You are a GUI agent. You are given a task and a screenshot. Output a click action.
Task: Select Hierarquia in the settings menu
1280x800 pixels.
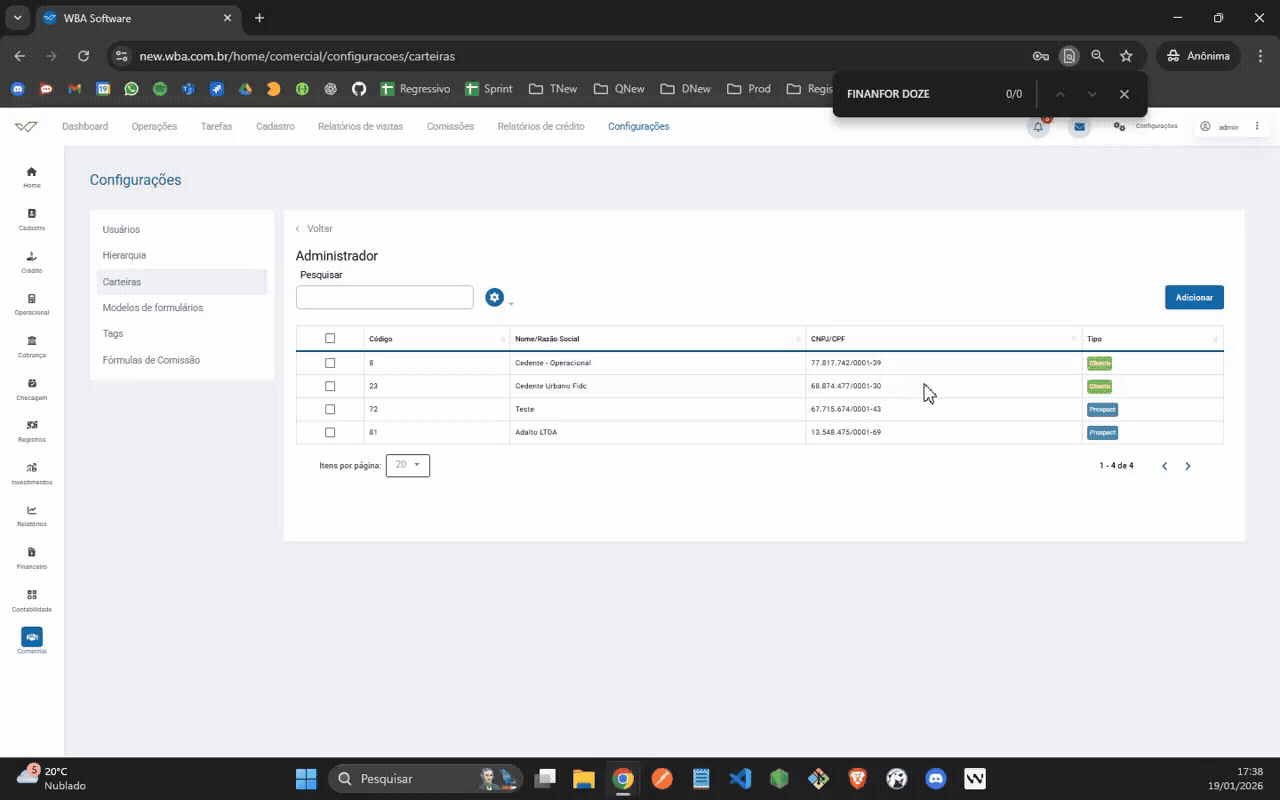(124, 256)
